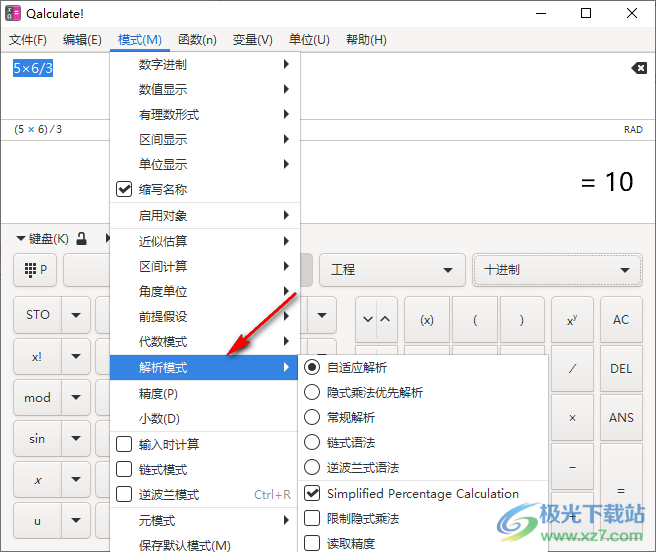
Task: Open the 变量(V) menu
Action: [252, 40]
